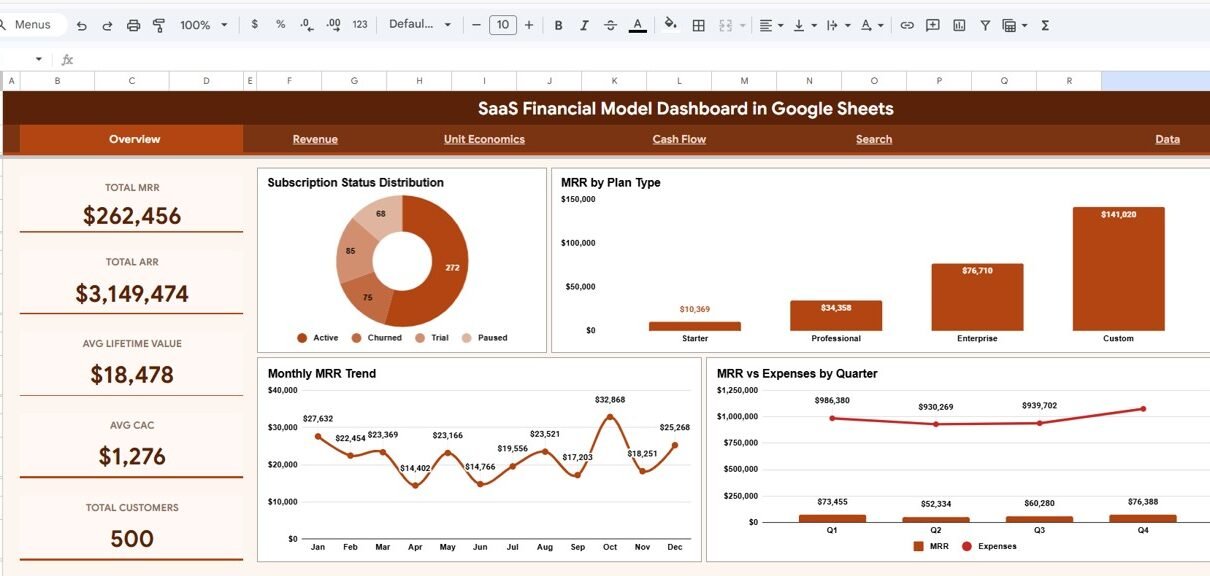Open the 100% zoom dropdown
Image resolution: width=1210 pixels, height=576 pixels.
[203, 25]
